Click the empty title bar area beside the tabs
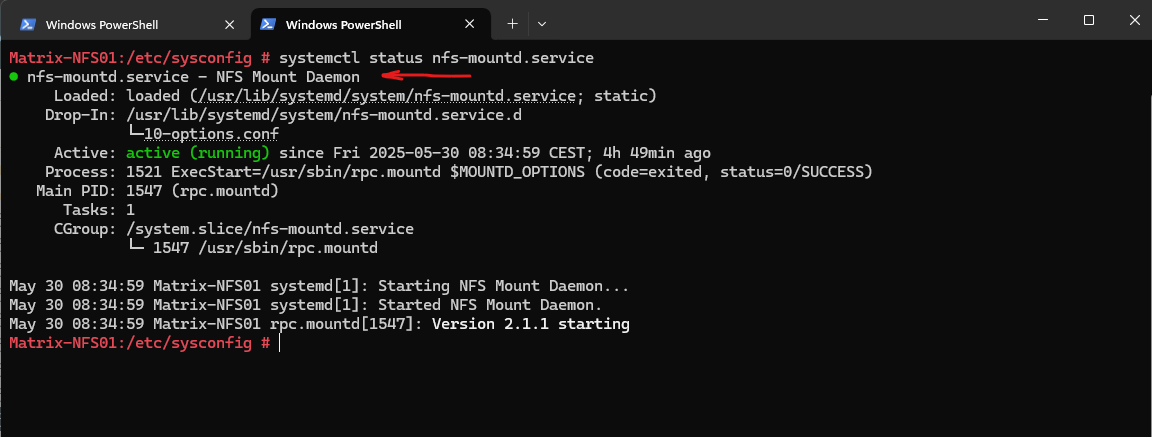Image resolution: width=1152 pixels, height=437 pixels. coord(786,22)
